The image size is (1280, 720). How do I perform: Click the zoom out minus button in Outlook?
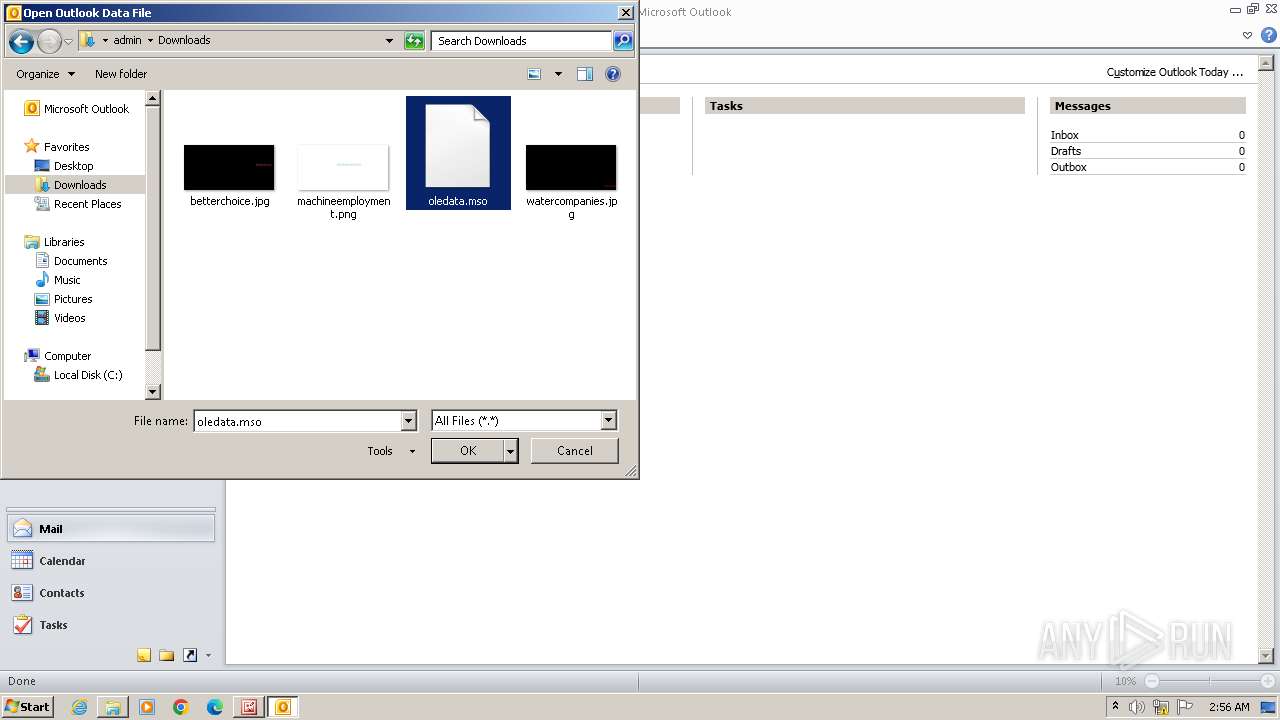(1152, 681)
